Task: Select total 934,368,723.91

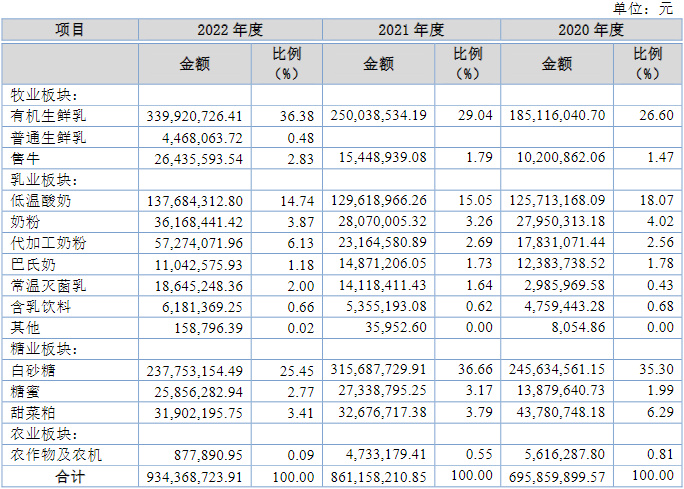Action: click(x=194, y=477)
